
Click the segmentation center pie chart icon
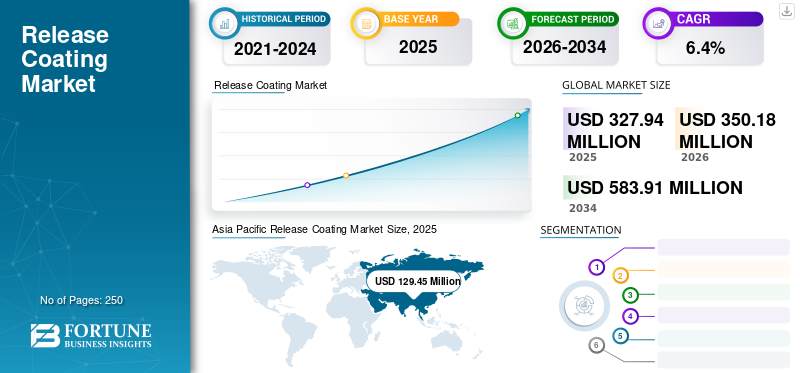tap(584, 306)
